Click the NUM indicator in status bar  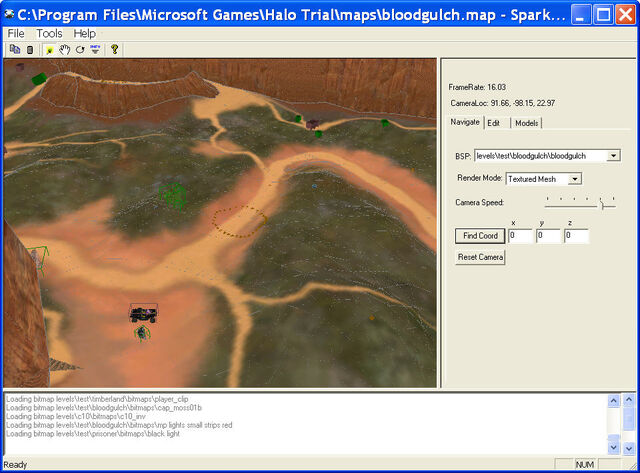[584, 464]
